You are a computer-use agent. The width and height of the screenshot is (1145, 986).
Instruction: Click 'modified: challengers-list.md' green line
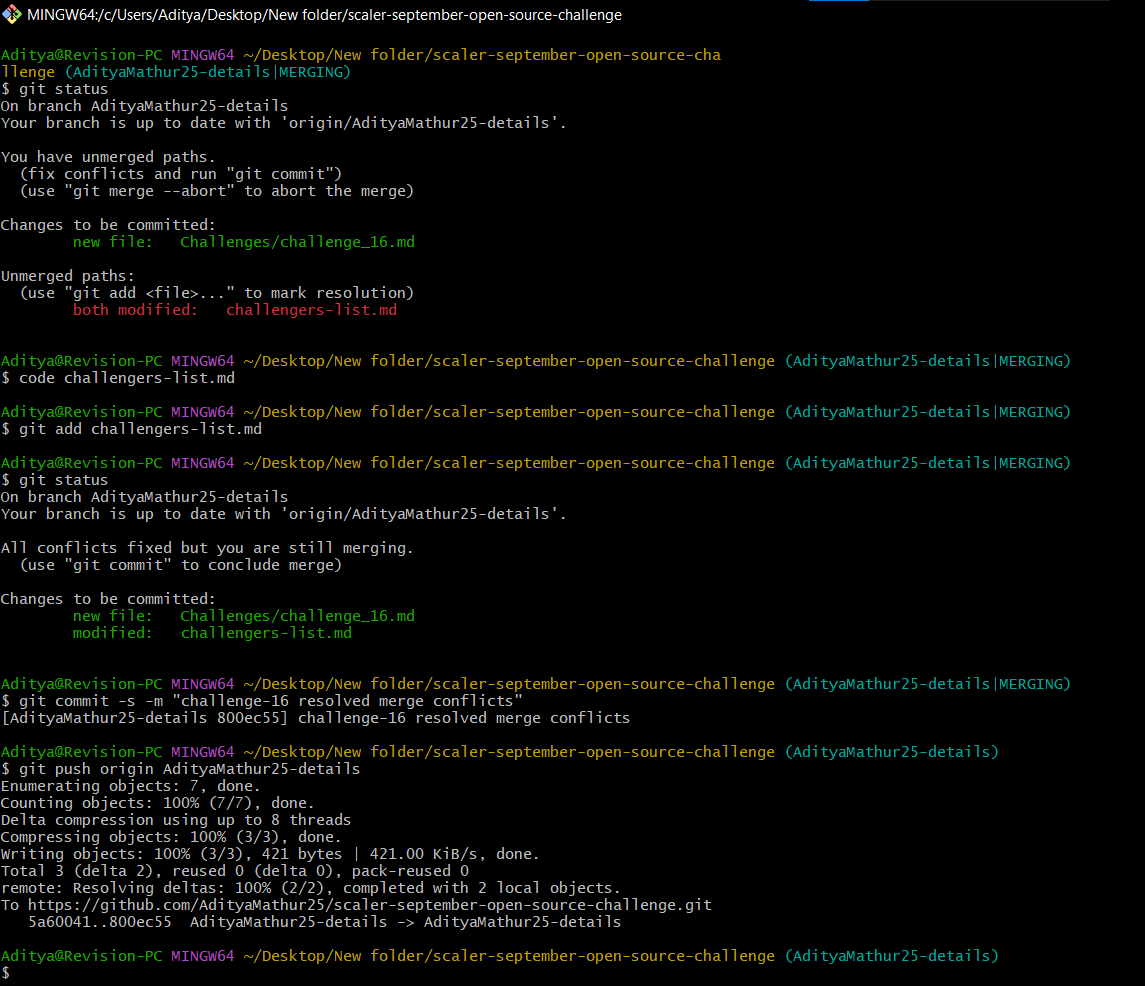[212, 633]
